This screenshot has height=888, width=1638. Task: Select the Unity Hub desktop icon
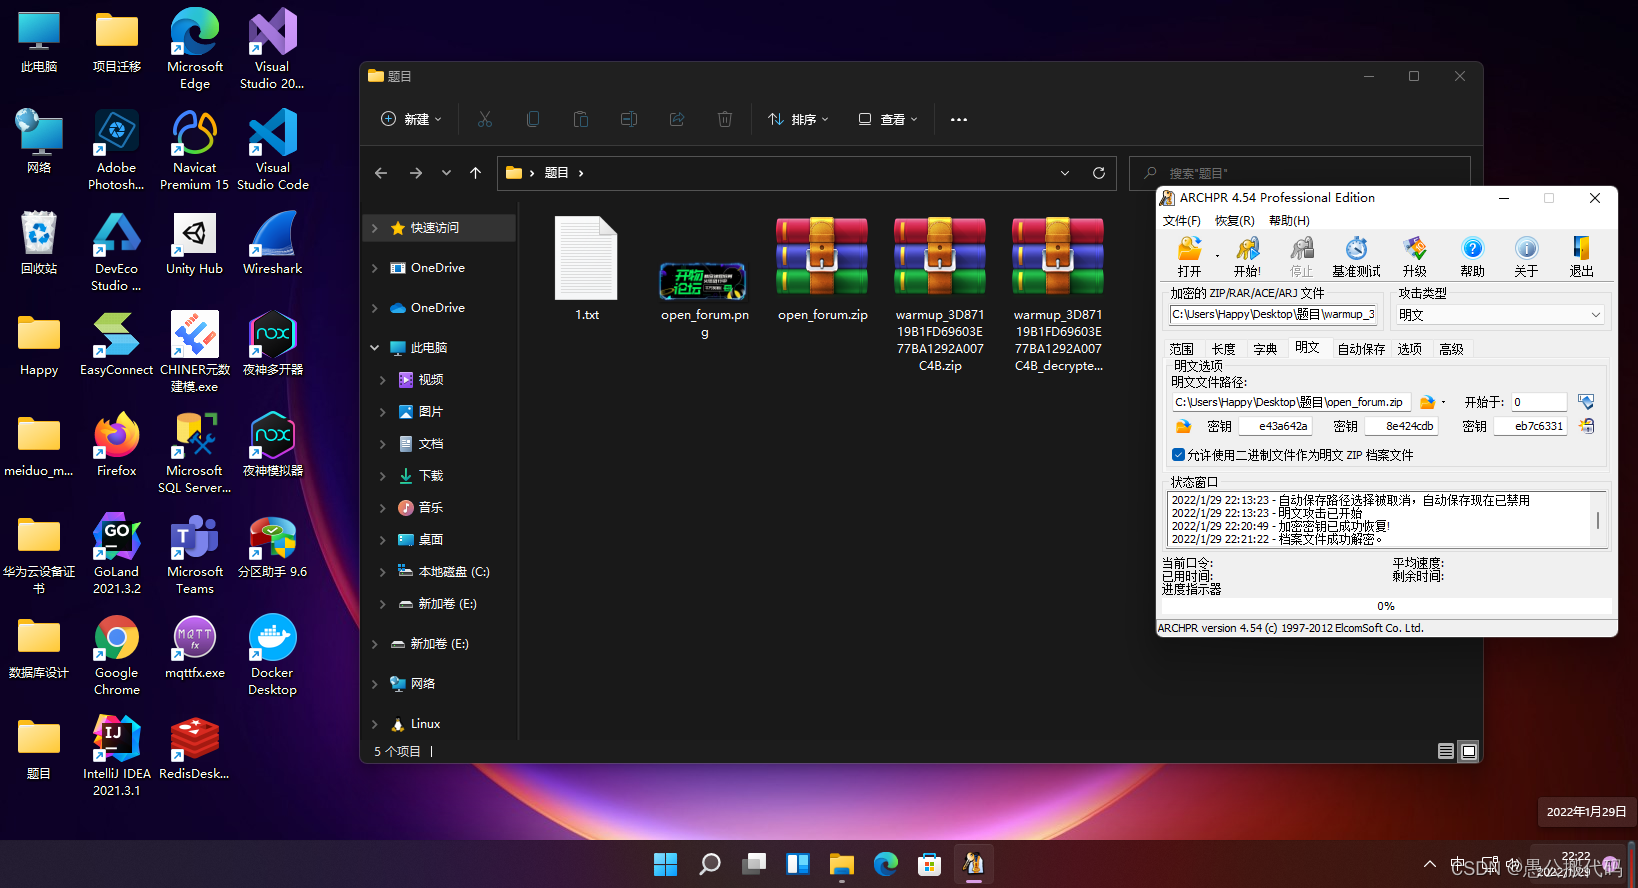click(x=194, y=243)
